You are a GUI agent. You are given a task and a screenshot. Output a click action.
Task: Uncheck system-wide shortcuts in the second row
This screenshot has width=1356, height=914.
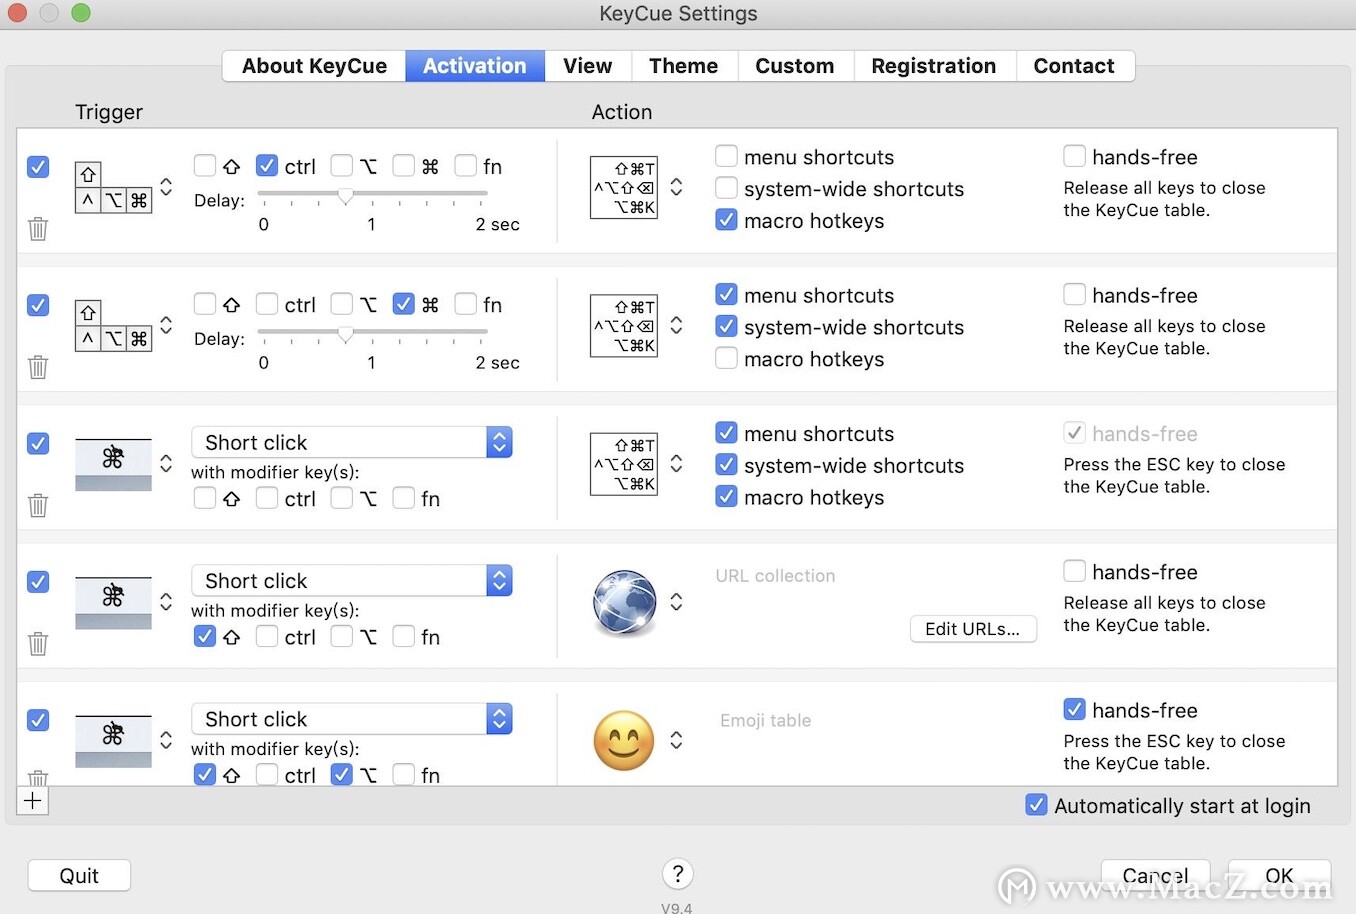(727, 326)
